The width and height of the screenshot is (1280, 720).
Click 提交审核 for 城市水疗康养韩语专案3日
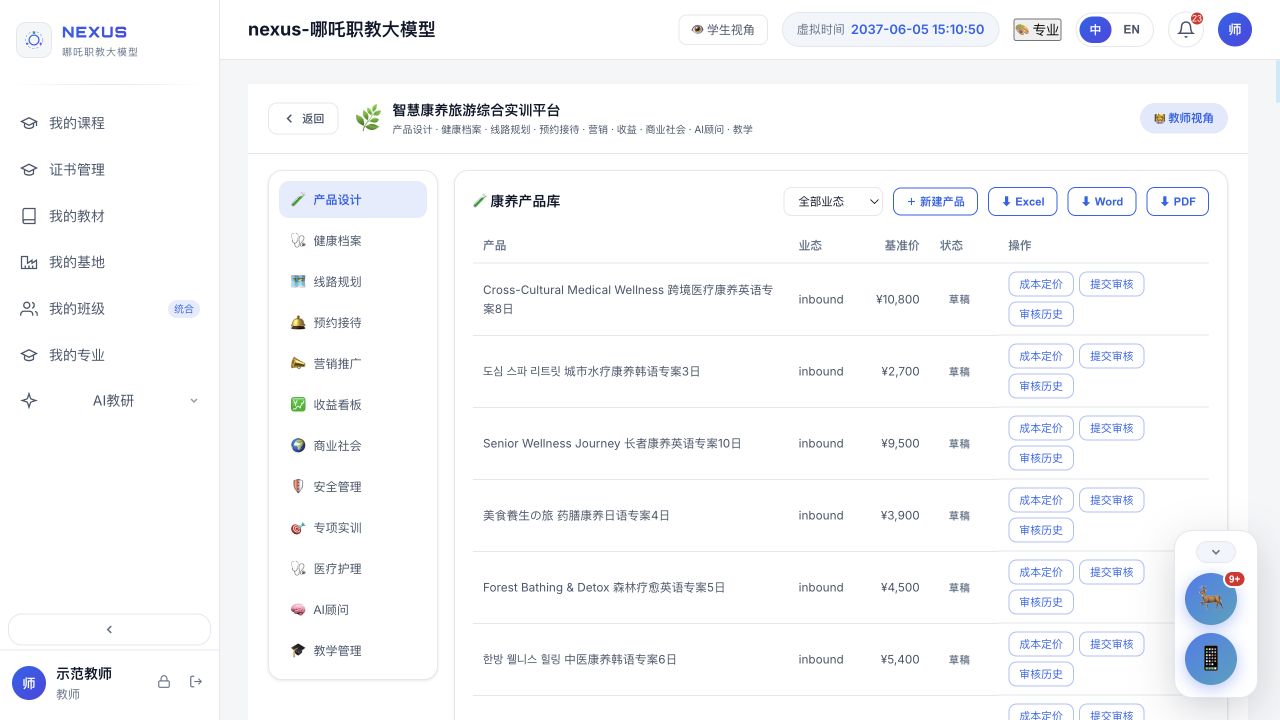(1112, 356)
